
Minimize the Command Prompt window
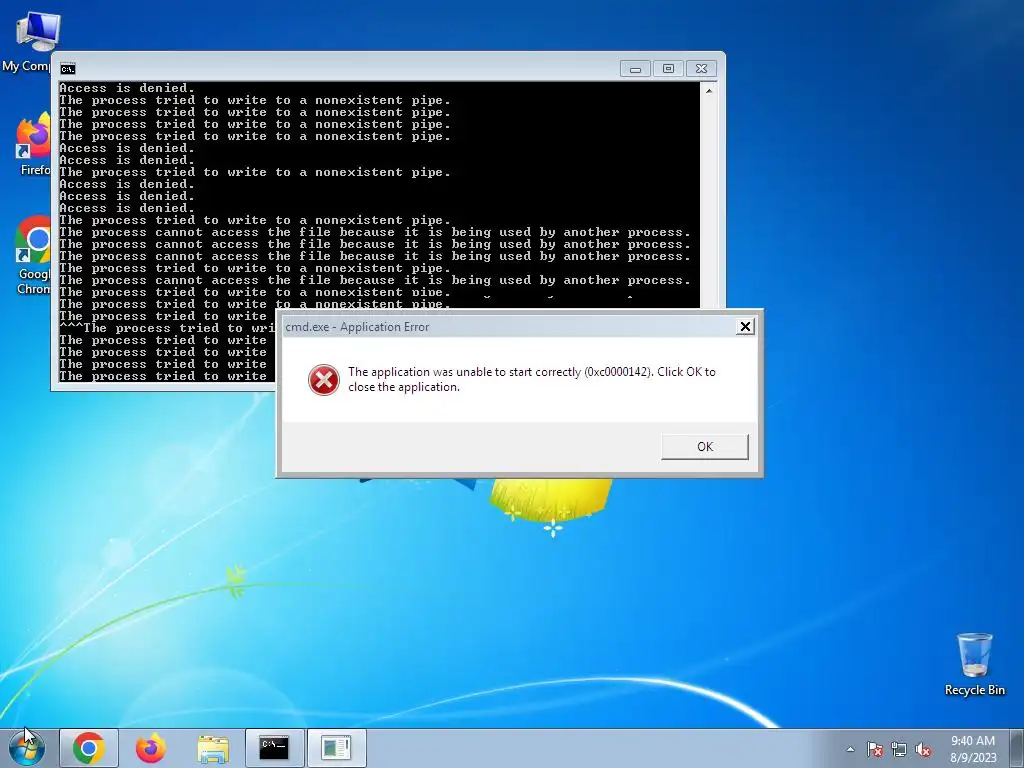[x=635, y=69]
